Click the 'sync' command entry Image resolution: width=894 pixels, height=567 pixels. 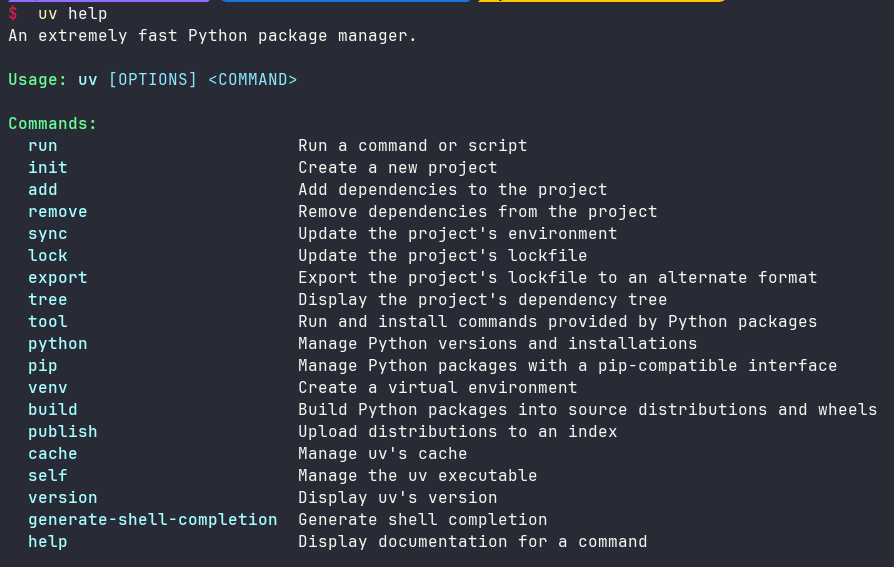pyautogui.click(x=48, y=234)
